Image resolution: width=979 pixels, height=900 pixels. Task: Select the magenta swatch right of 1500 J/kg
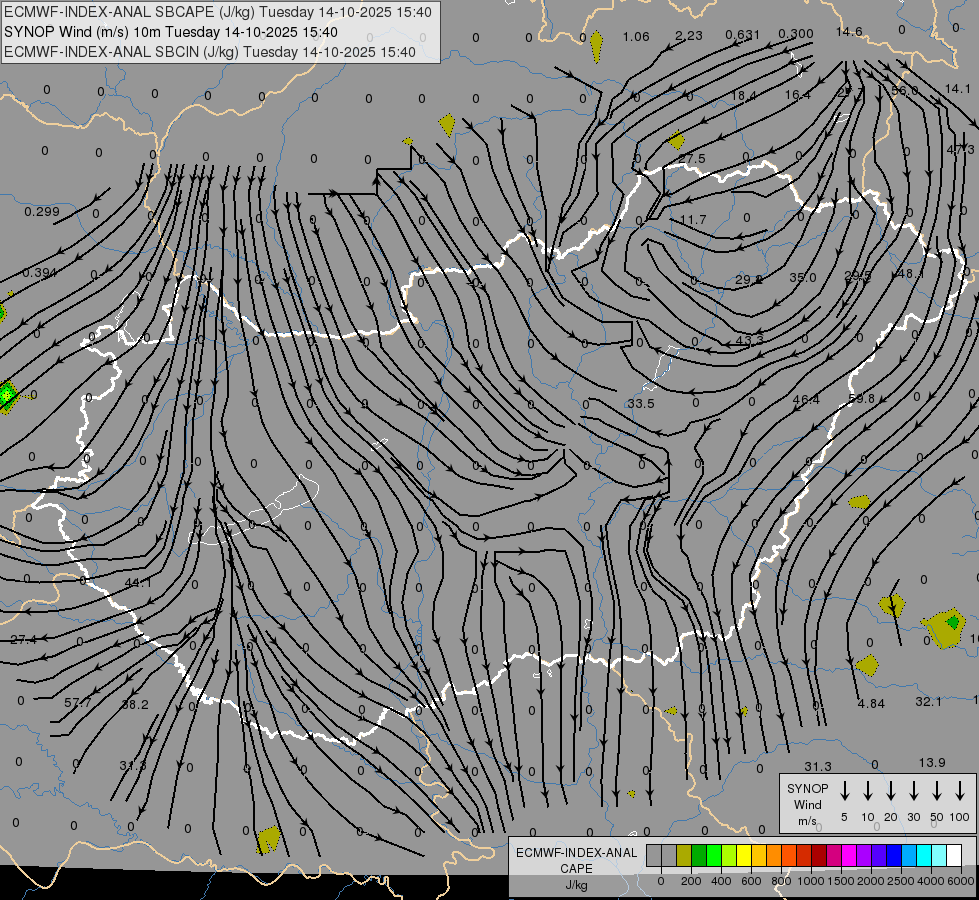(x=849, y=855)
